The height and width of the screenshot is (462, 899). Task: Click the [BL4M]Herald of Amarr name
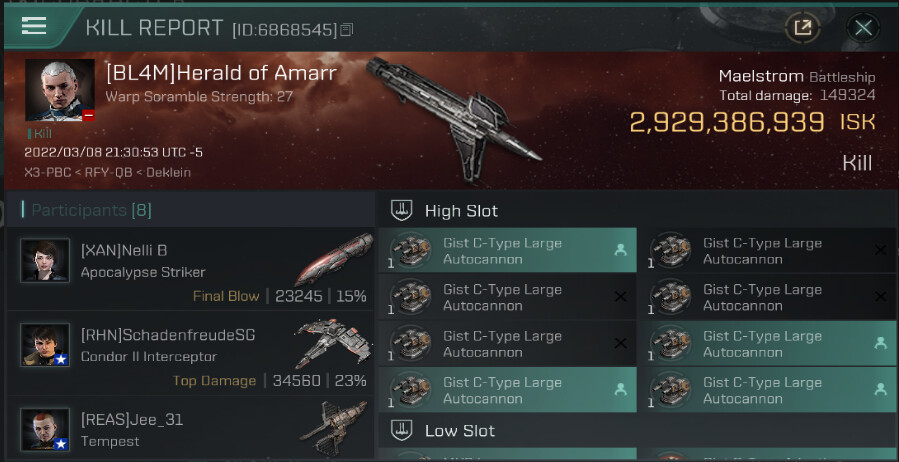coord(221,73)
